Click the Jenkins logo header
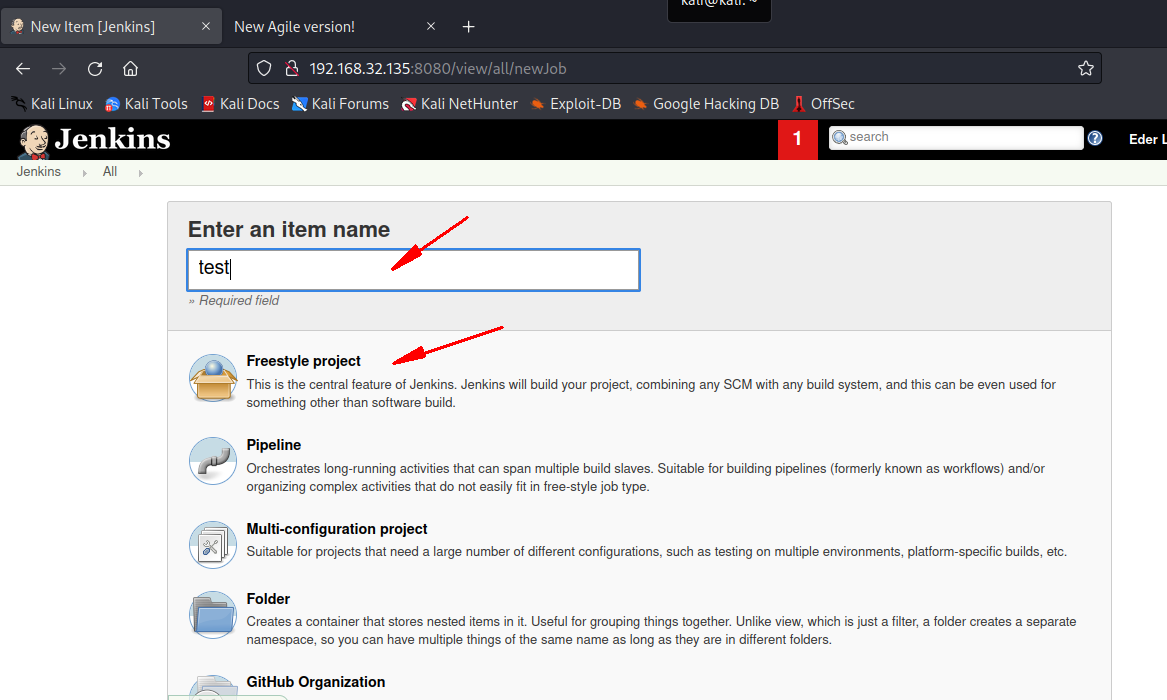Screen dimensions: 1167x700 (95, 140)
